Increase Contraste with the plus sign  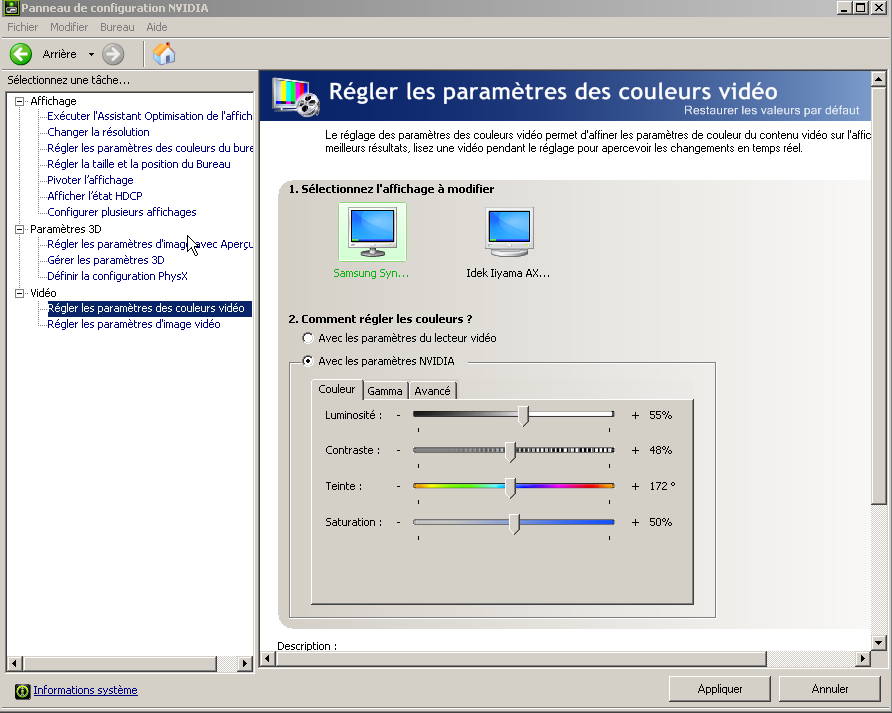click(635, 450)
